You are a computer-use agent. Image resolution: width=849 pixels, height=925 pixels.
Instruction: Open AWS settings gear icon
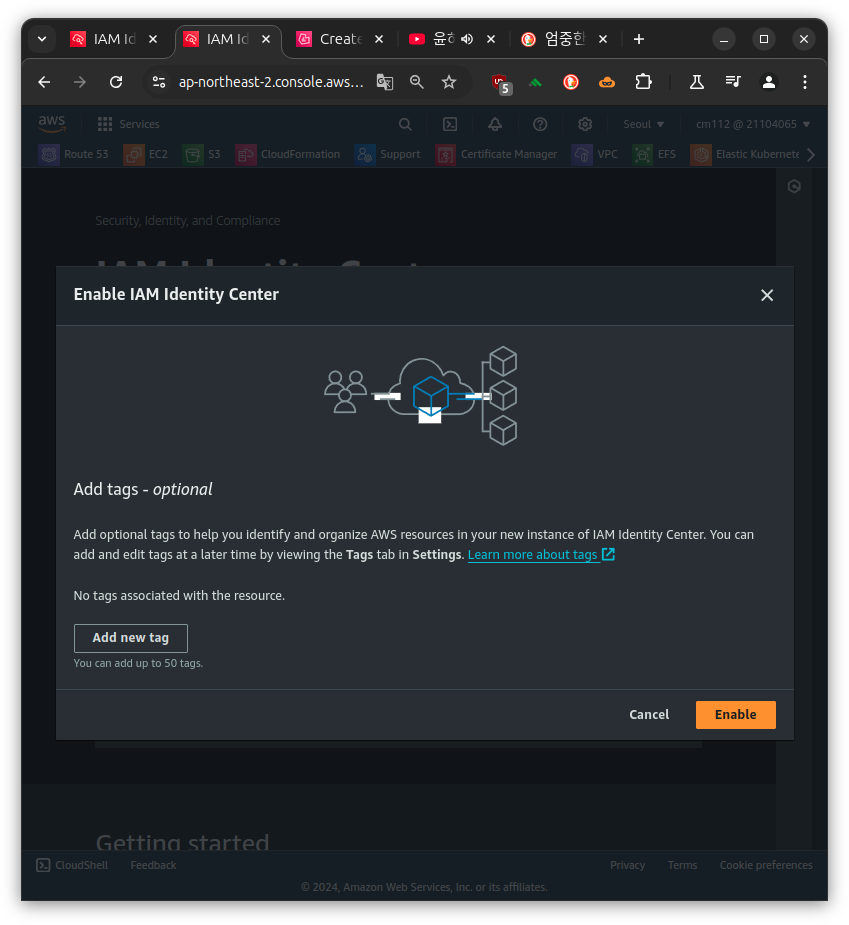click(x=585, y=124)
